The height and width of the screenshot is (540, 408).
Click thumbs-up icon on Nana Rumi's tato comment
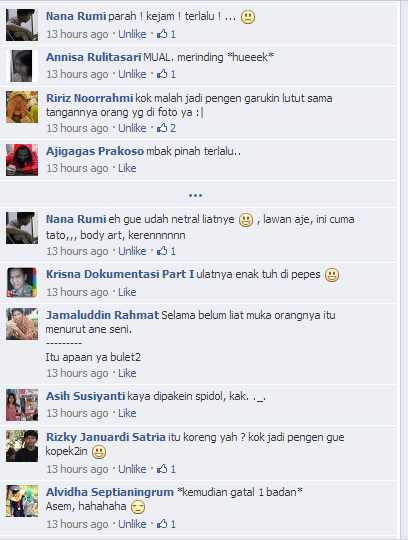coord(162,251)
